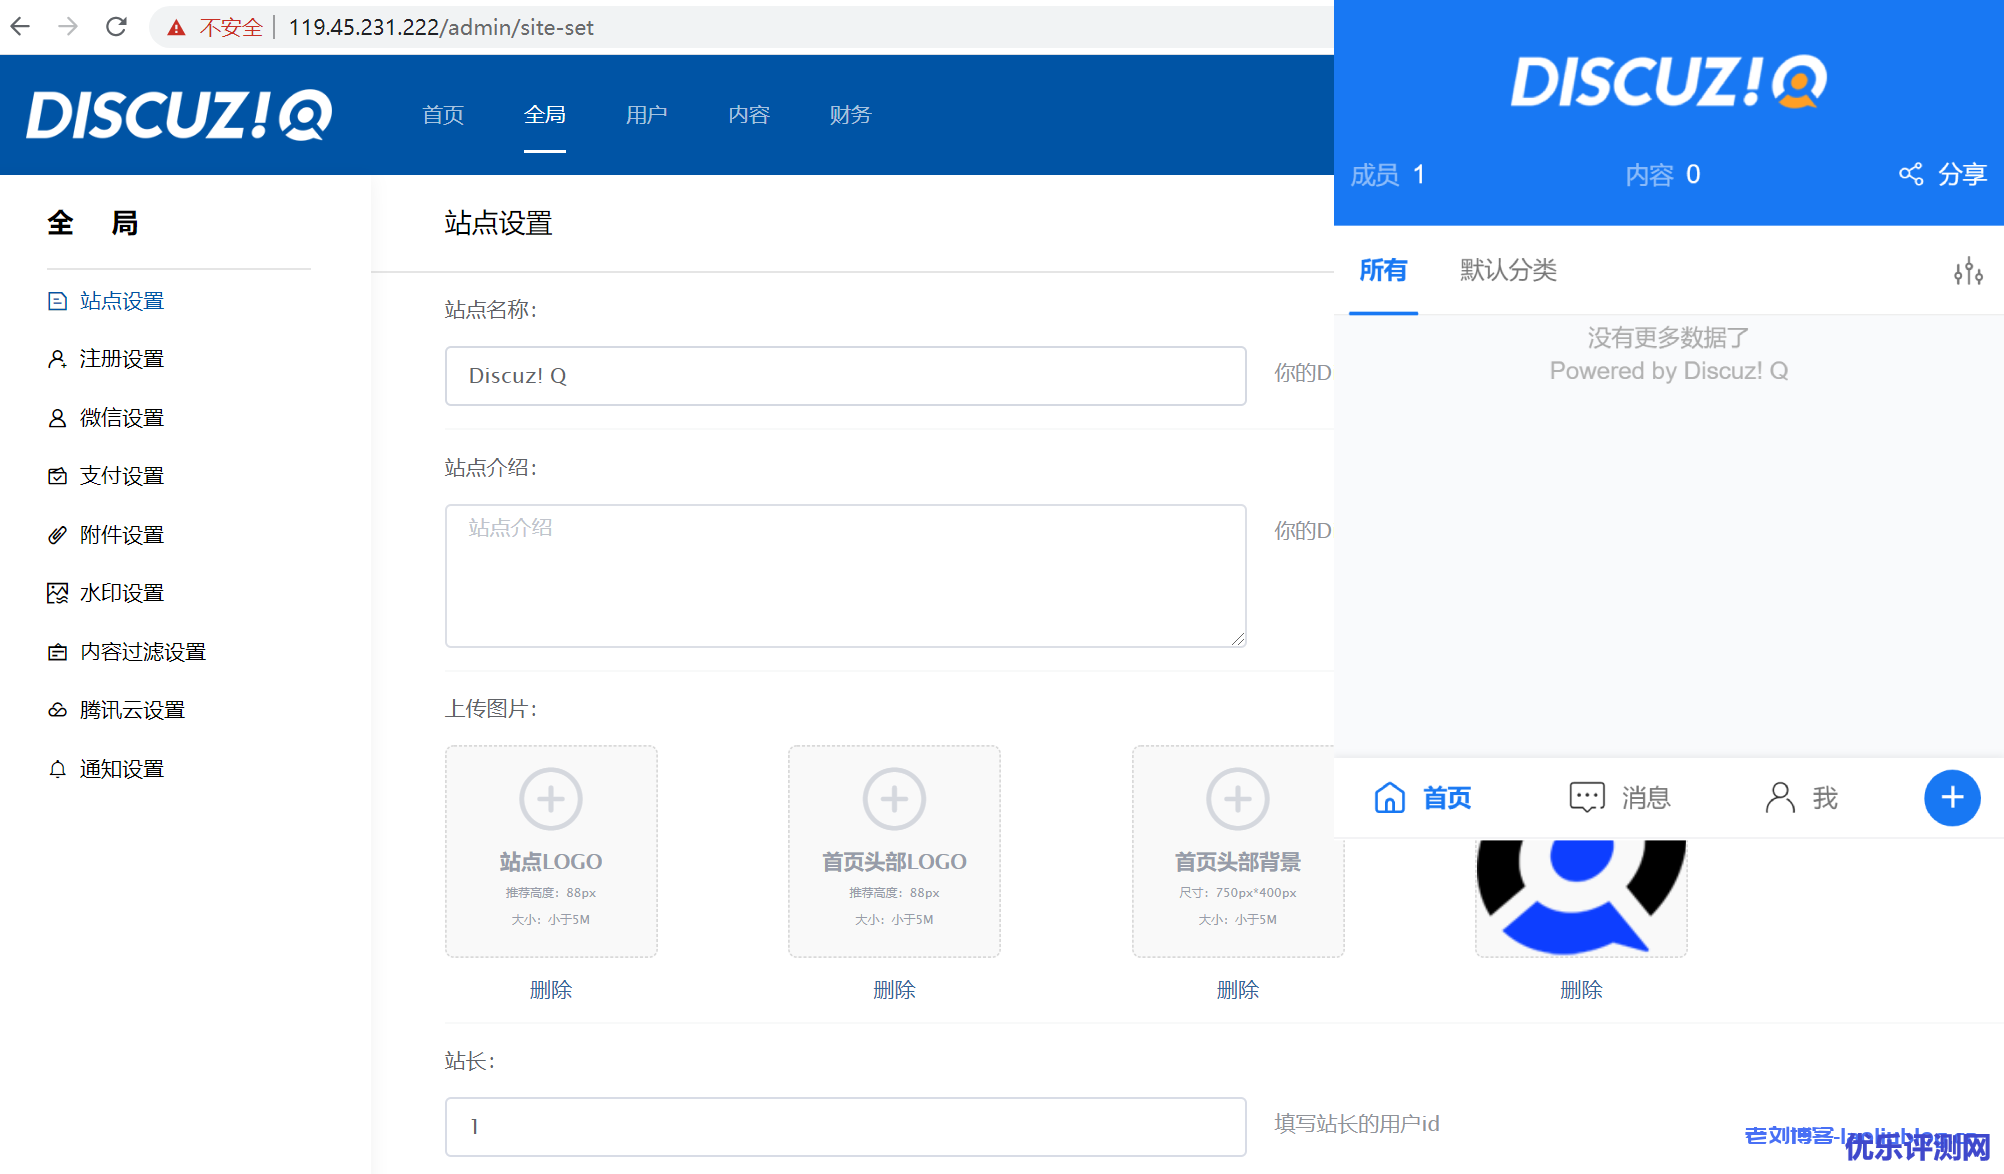
Task: Click the 站点名称 input field
Action: (x=845, y=376)
